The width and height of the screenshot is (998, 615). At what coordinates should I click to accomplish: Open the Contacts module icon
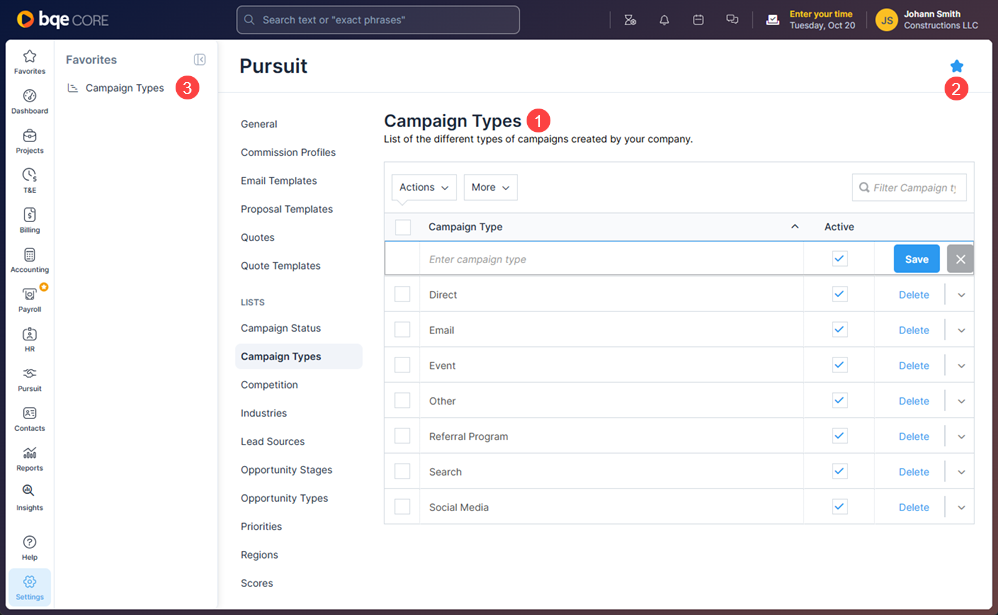29,419
